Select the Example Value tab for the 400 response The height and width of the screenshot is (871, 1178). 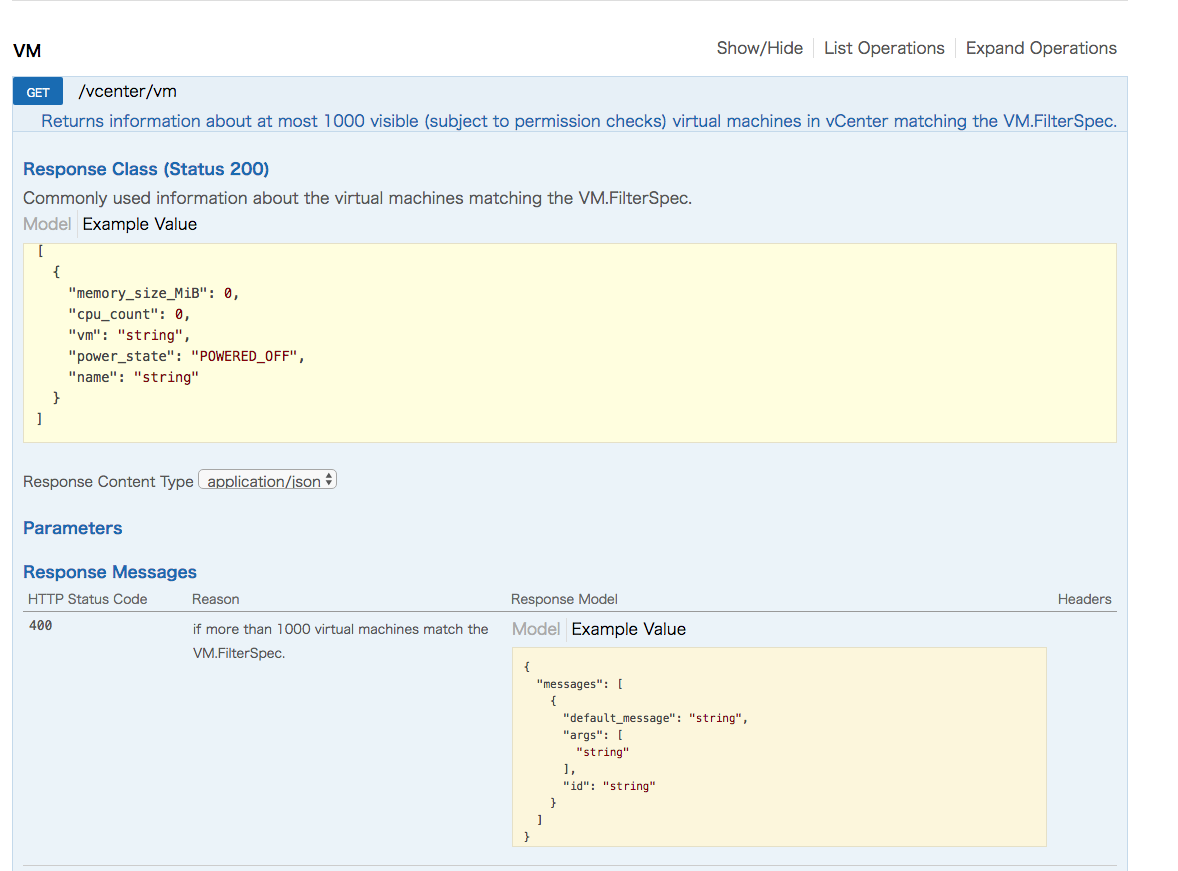(x=628, y=629)
